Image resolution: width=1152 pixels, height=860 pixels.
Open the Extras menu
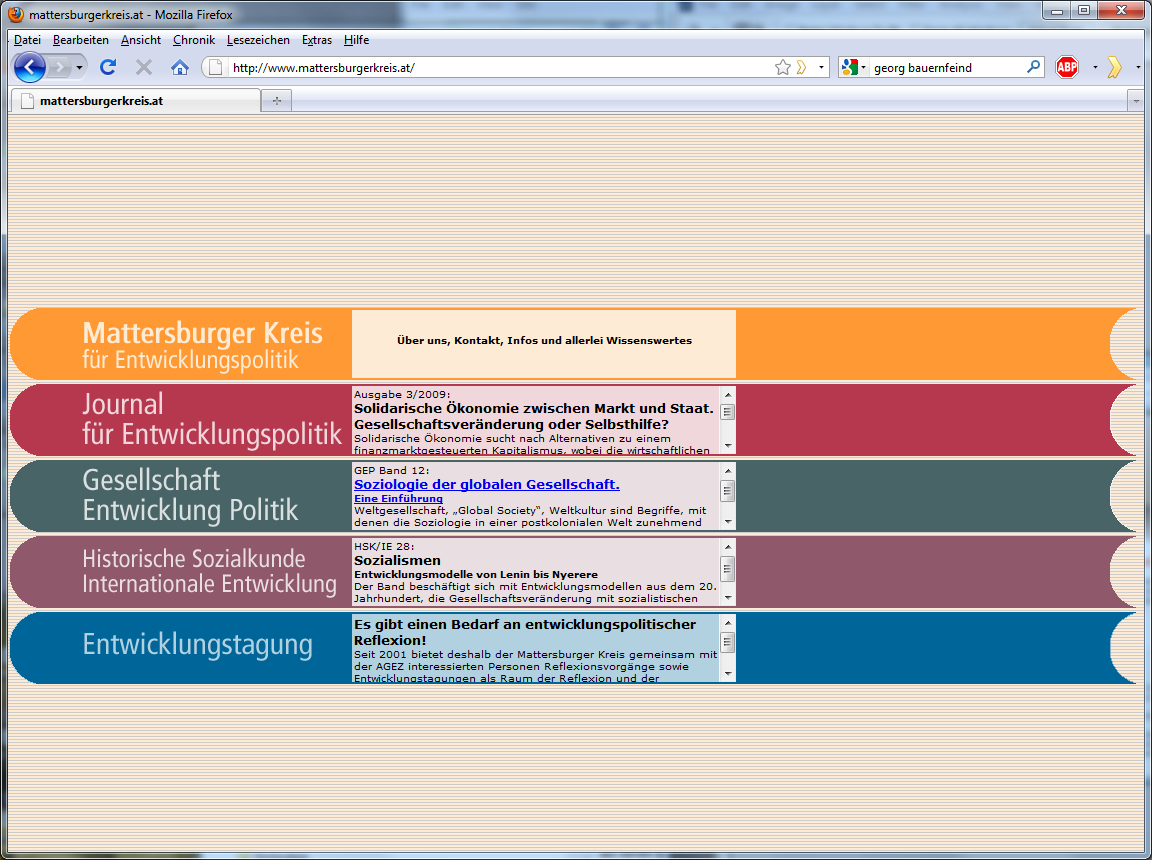pyautogui.click(x=317, y=40)
